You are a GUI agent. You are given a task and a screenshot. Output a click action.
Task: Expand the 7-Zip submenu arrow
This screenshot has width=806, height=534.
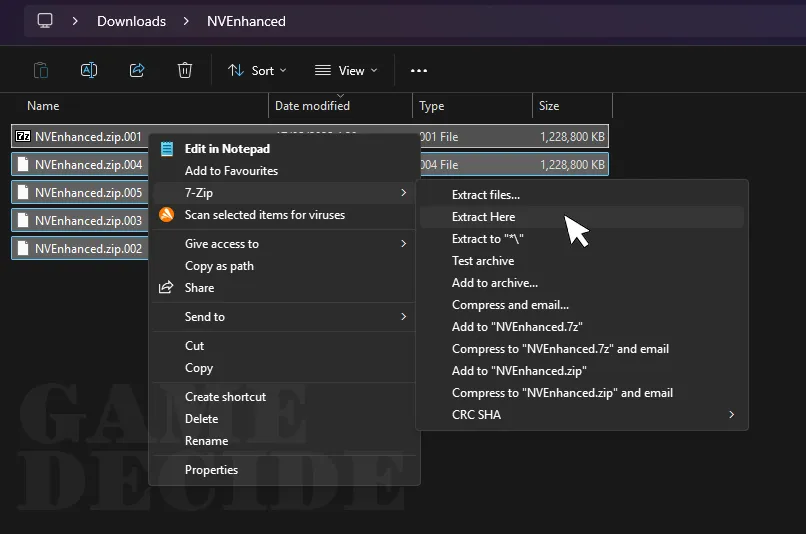pyautogui.click(x=404, y=192)
